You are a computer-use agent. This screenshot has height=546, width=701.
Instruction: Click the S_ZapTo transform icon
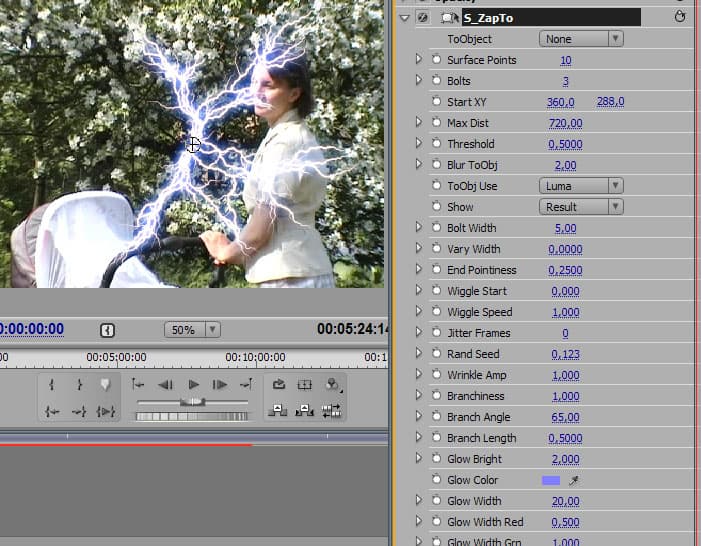tap(449, 18)
